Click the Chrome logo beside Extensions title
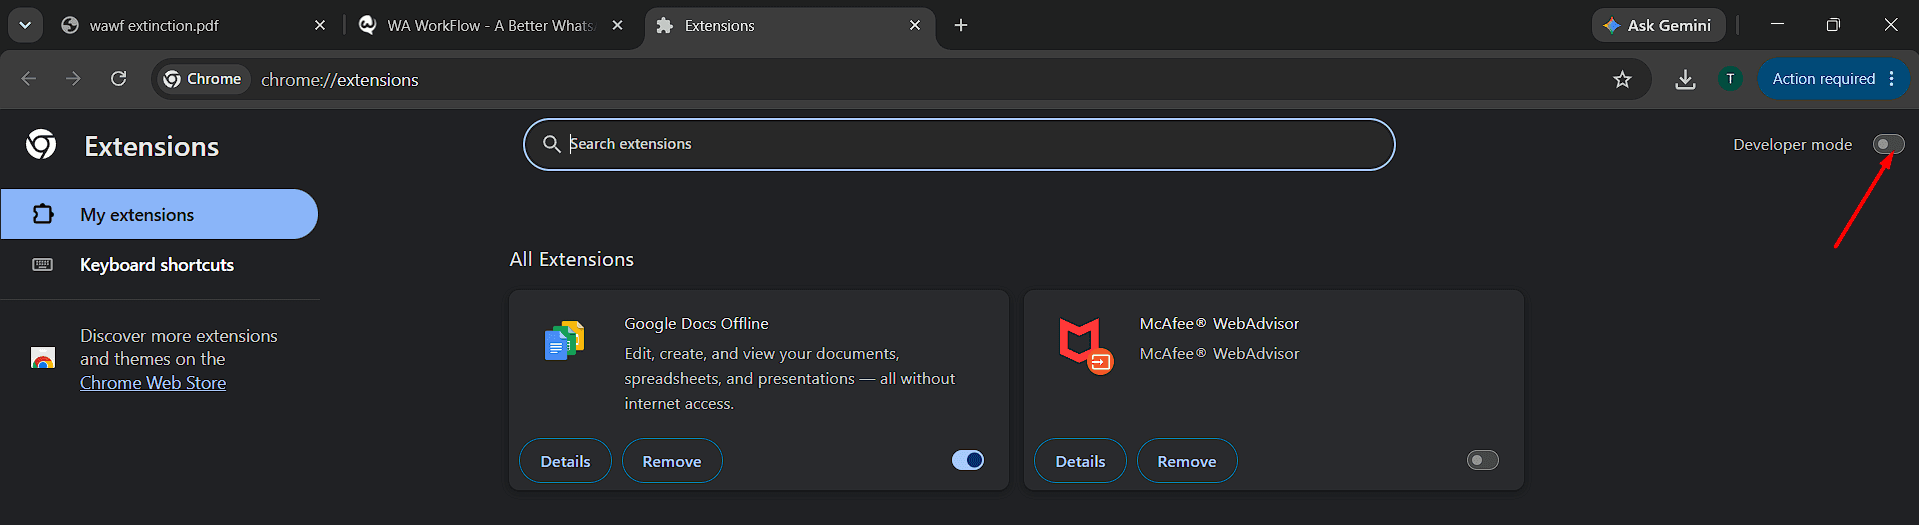 [x=41, y=145]
